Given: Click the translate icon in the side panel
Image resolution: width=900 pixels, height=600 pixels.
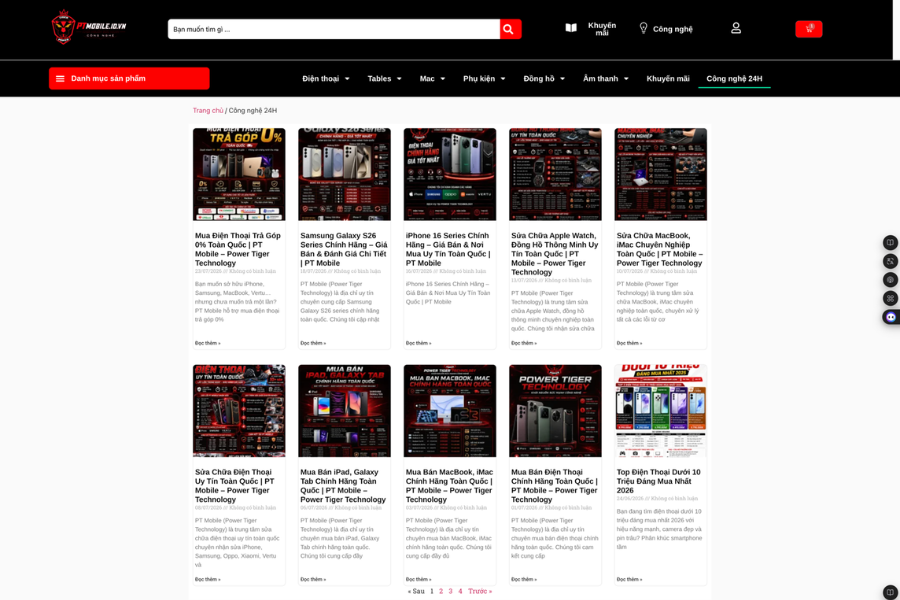Looking at the screenshot, I should pyautogui.click(x=890, y=261).
